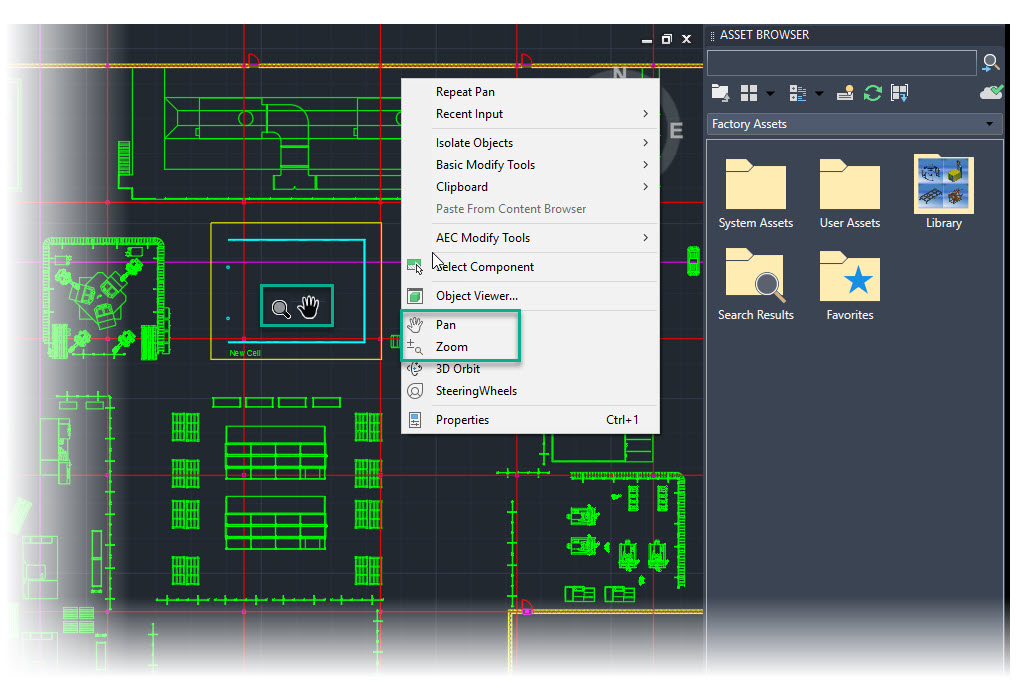
Task: Click the cloud sync status icon
Action: click(990, 91)
